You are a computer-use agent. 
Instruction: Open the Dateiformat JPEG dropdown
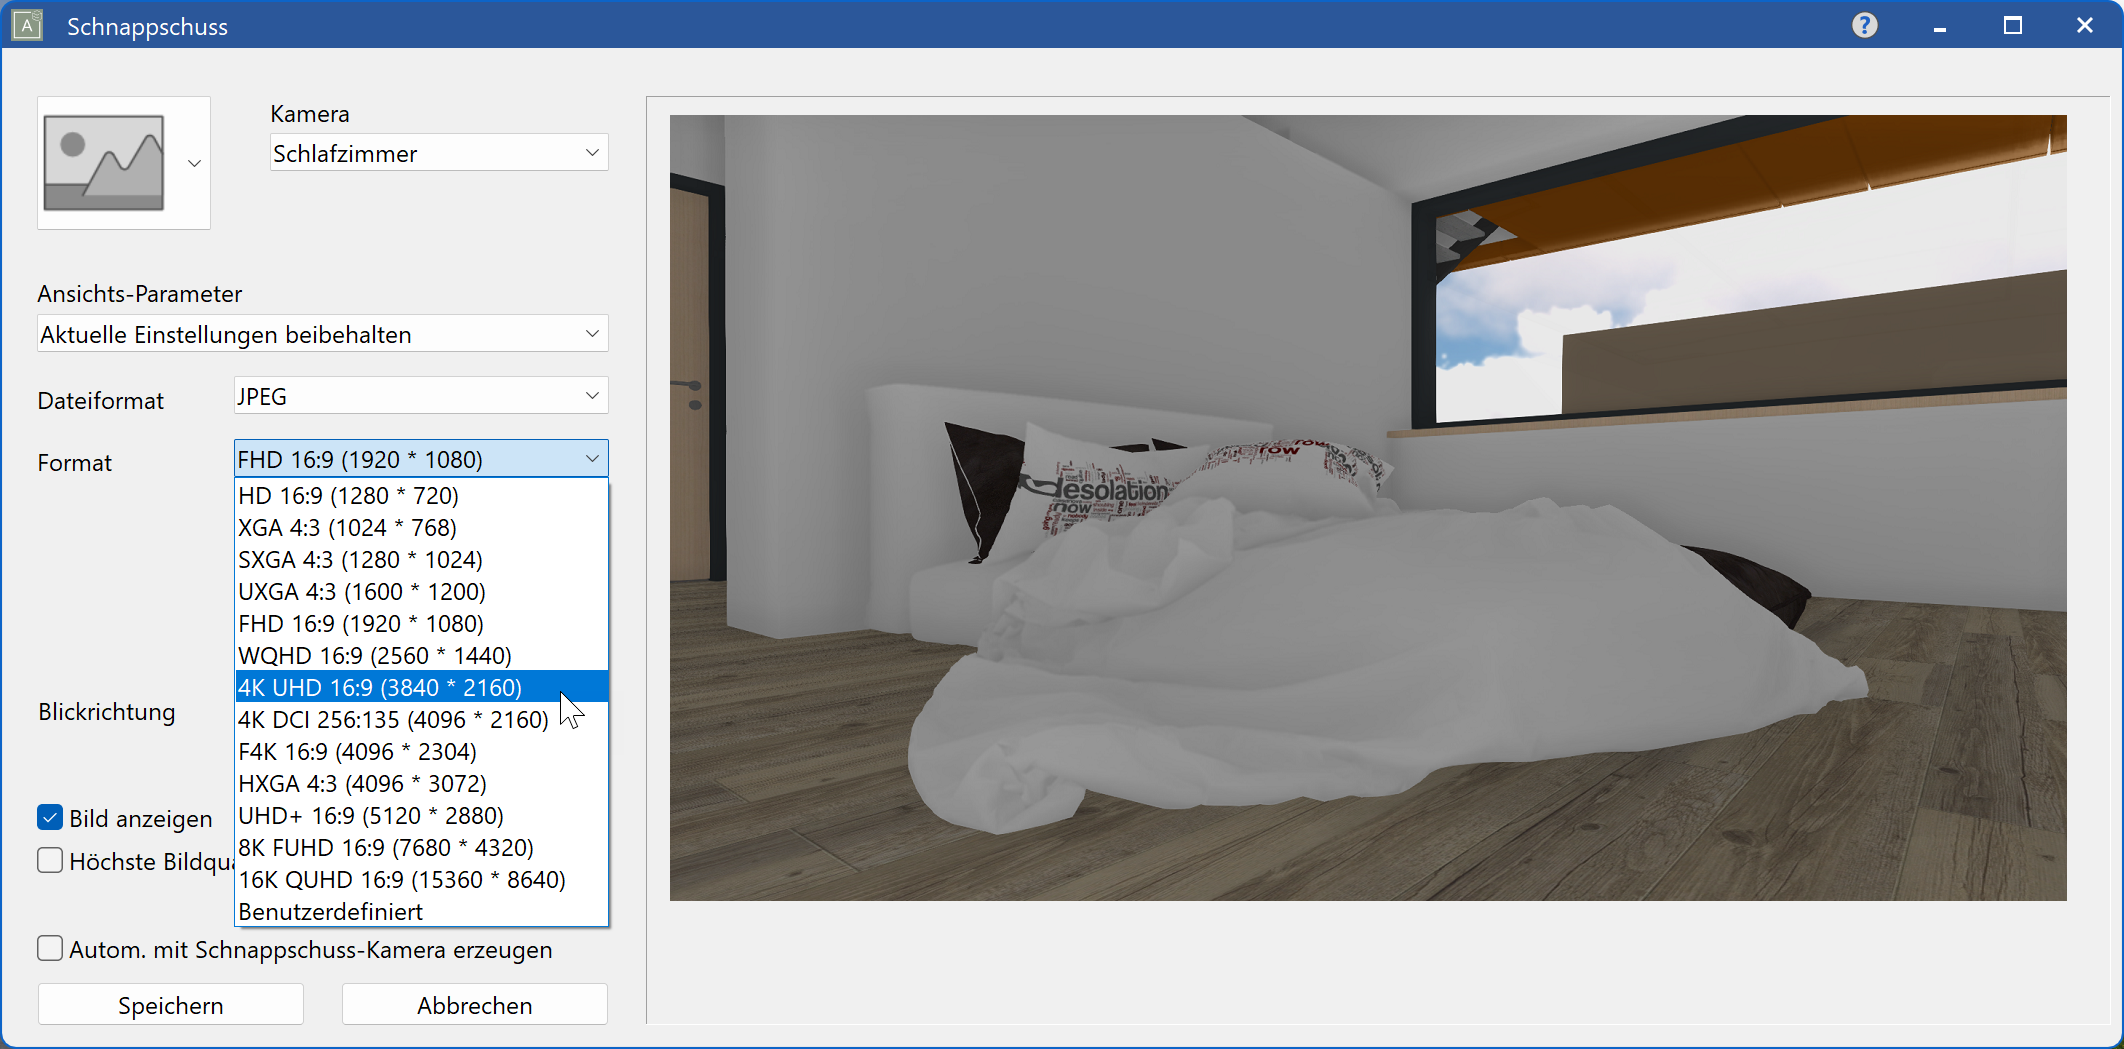tap(420, 396)
